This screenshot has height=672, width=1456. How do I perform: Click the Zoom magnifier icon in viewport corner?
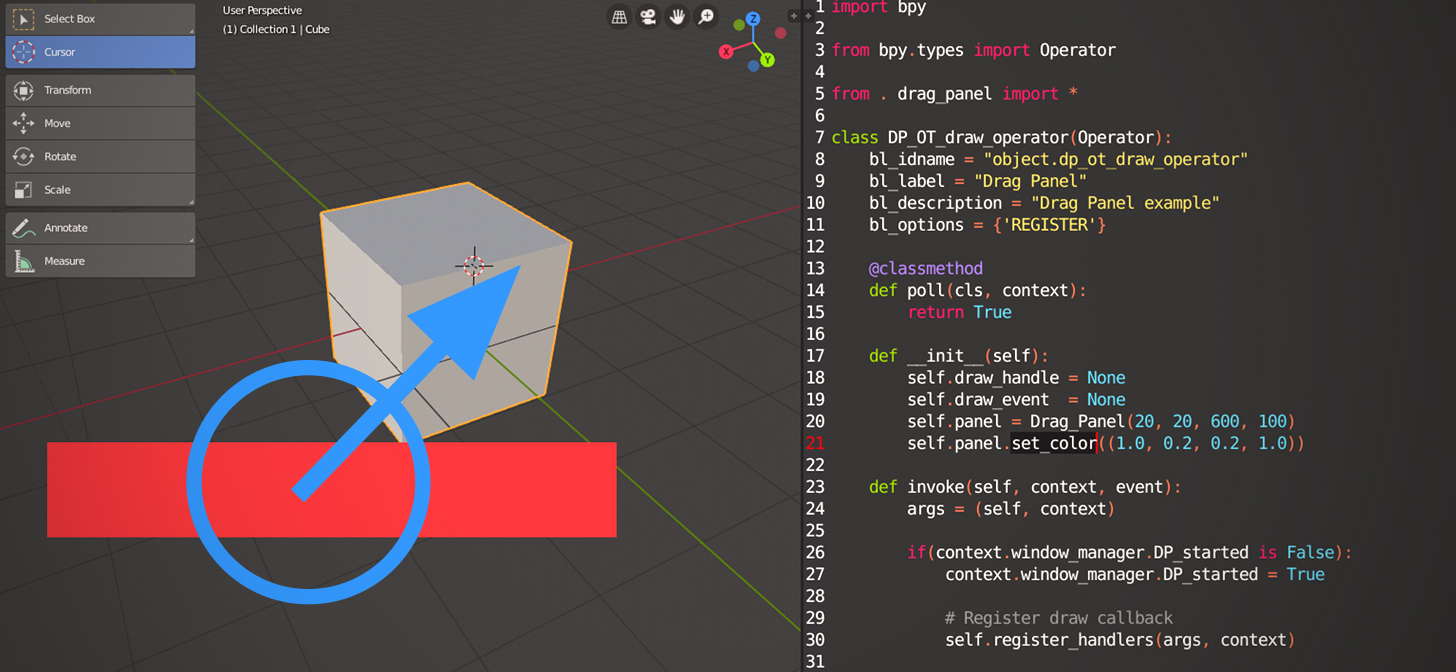705,16
